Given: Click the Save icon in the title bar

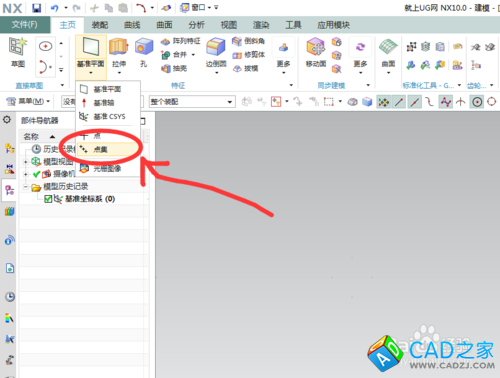Looking at the screenshot, I should (x=36, y=8).
